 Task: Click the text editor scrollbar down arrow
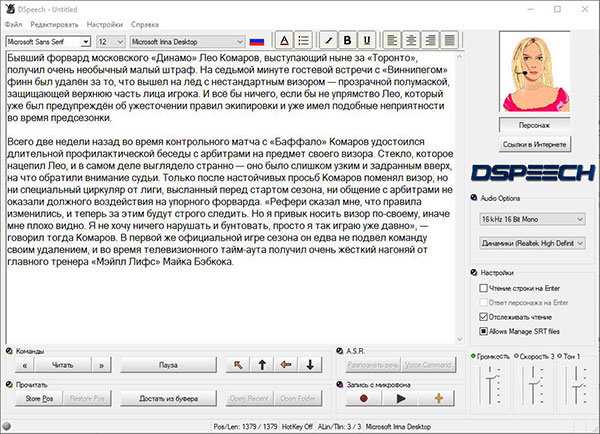[x=460, y=339]
